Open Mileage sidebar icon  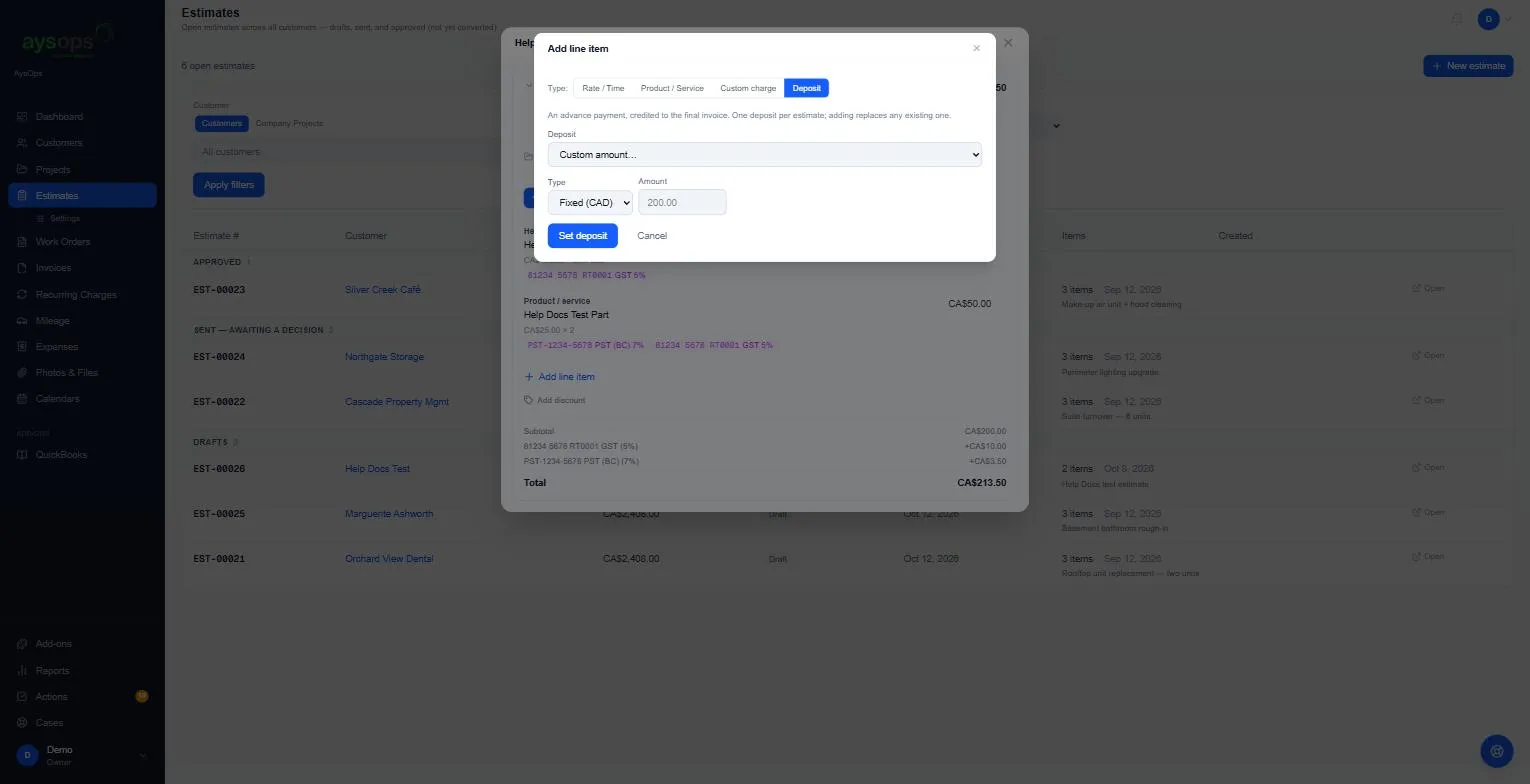[22, 321]
